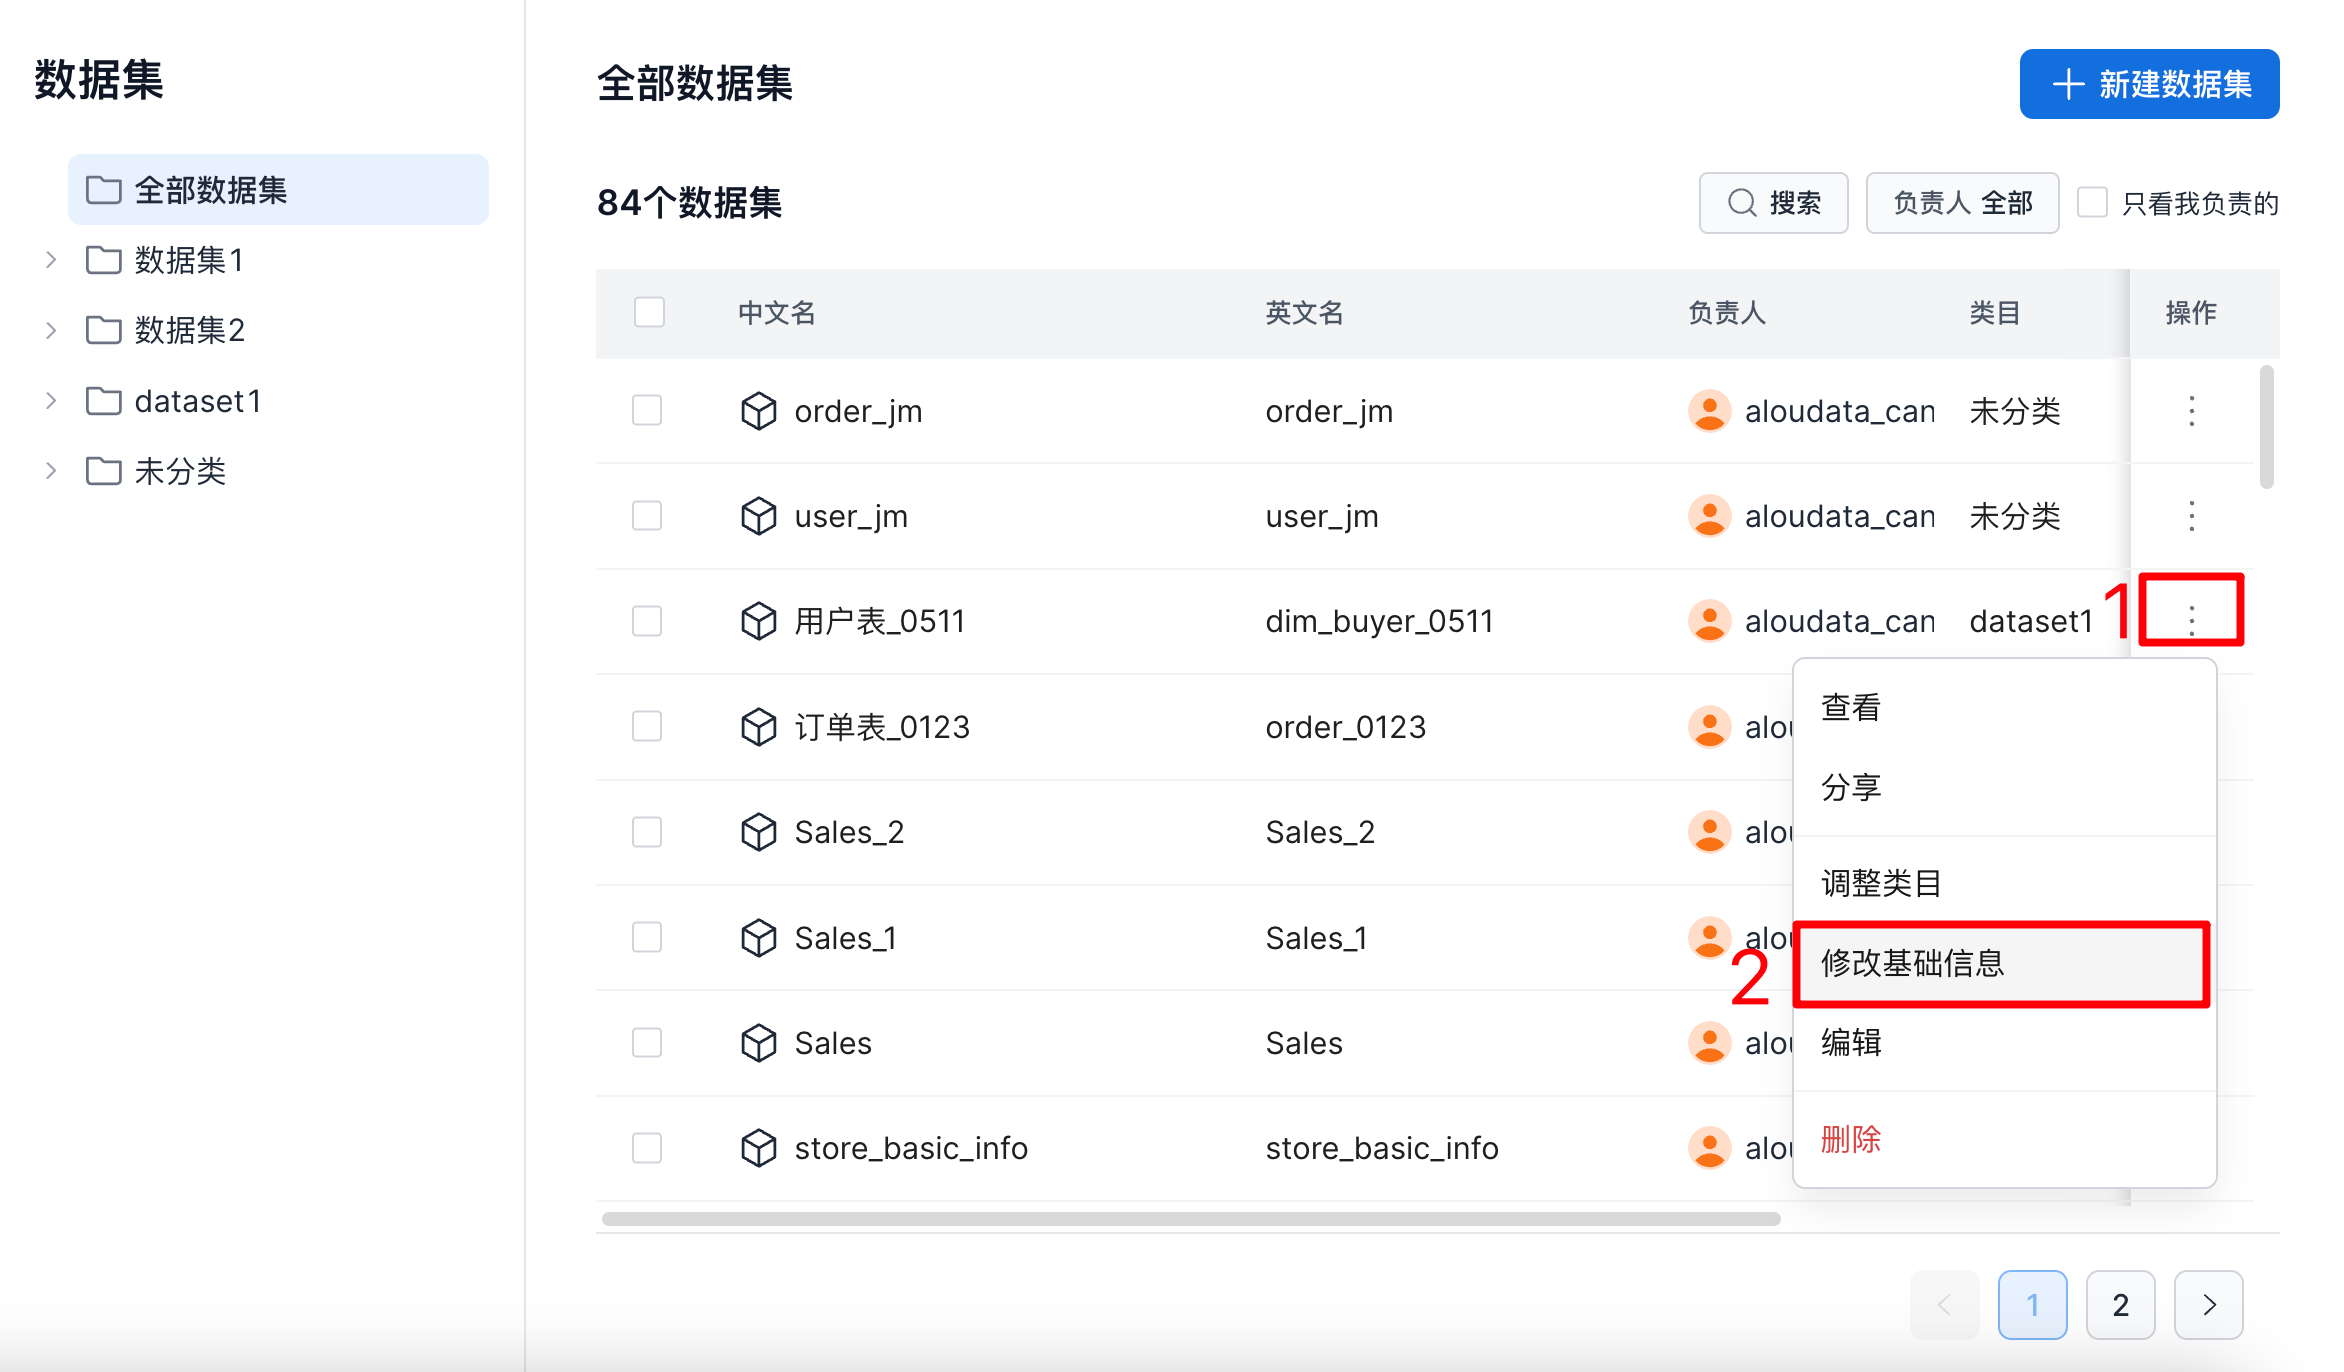Expand the dataset1 folder tree node
Screen dimensions: 2344x1372
pyautogui.click(x=51, y=401)
